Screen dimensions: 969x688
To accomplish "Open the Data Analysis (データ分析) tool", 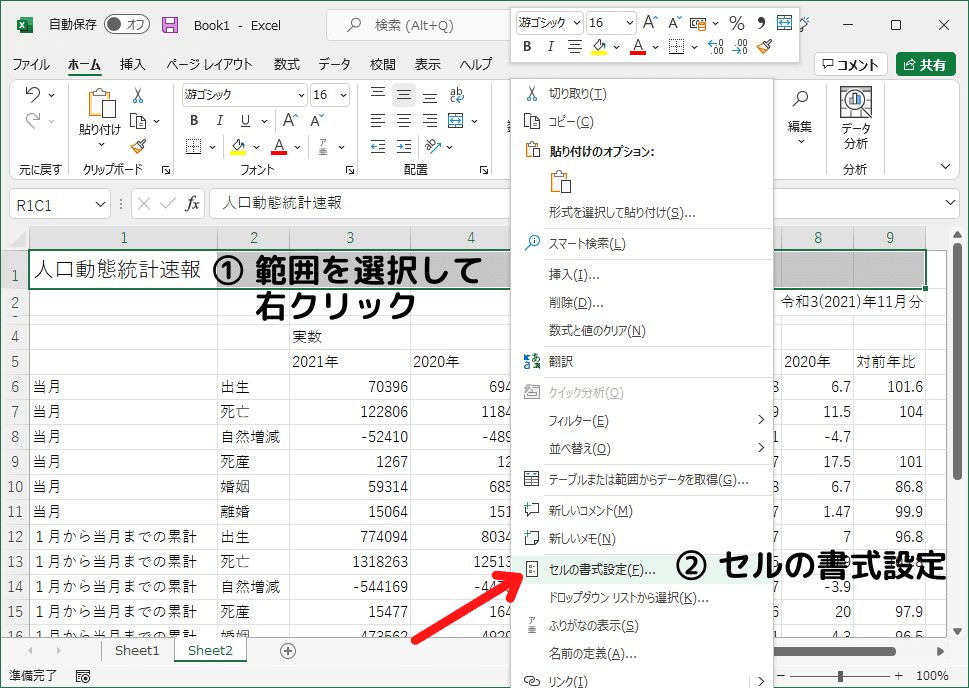I will [856, 119].
